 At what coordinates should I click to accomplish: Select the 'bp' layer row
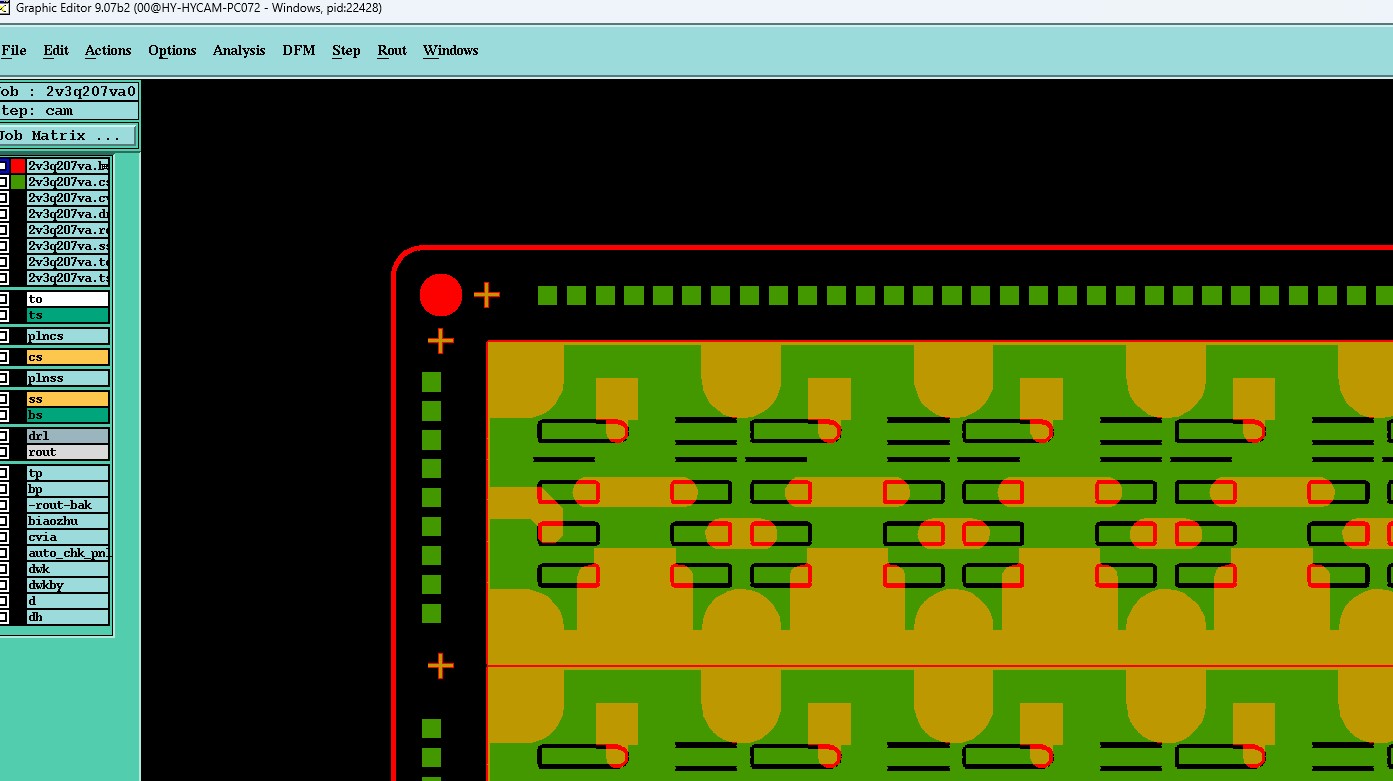[x=68, y=489]
